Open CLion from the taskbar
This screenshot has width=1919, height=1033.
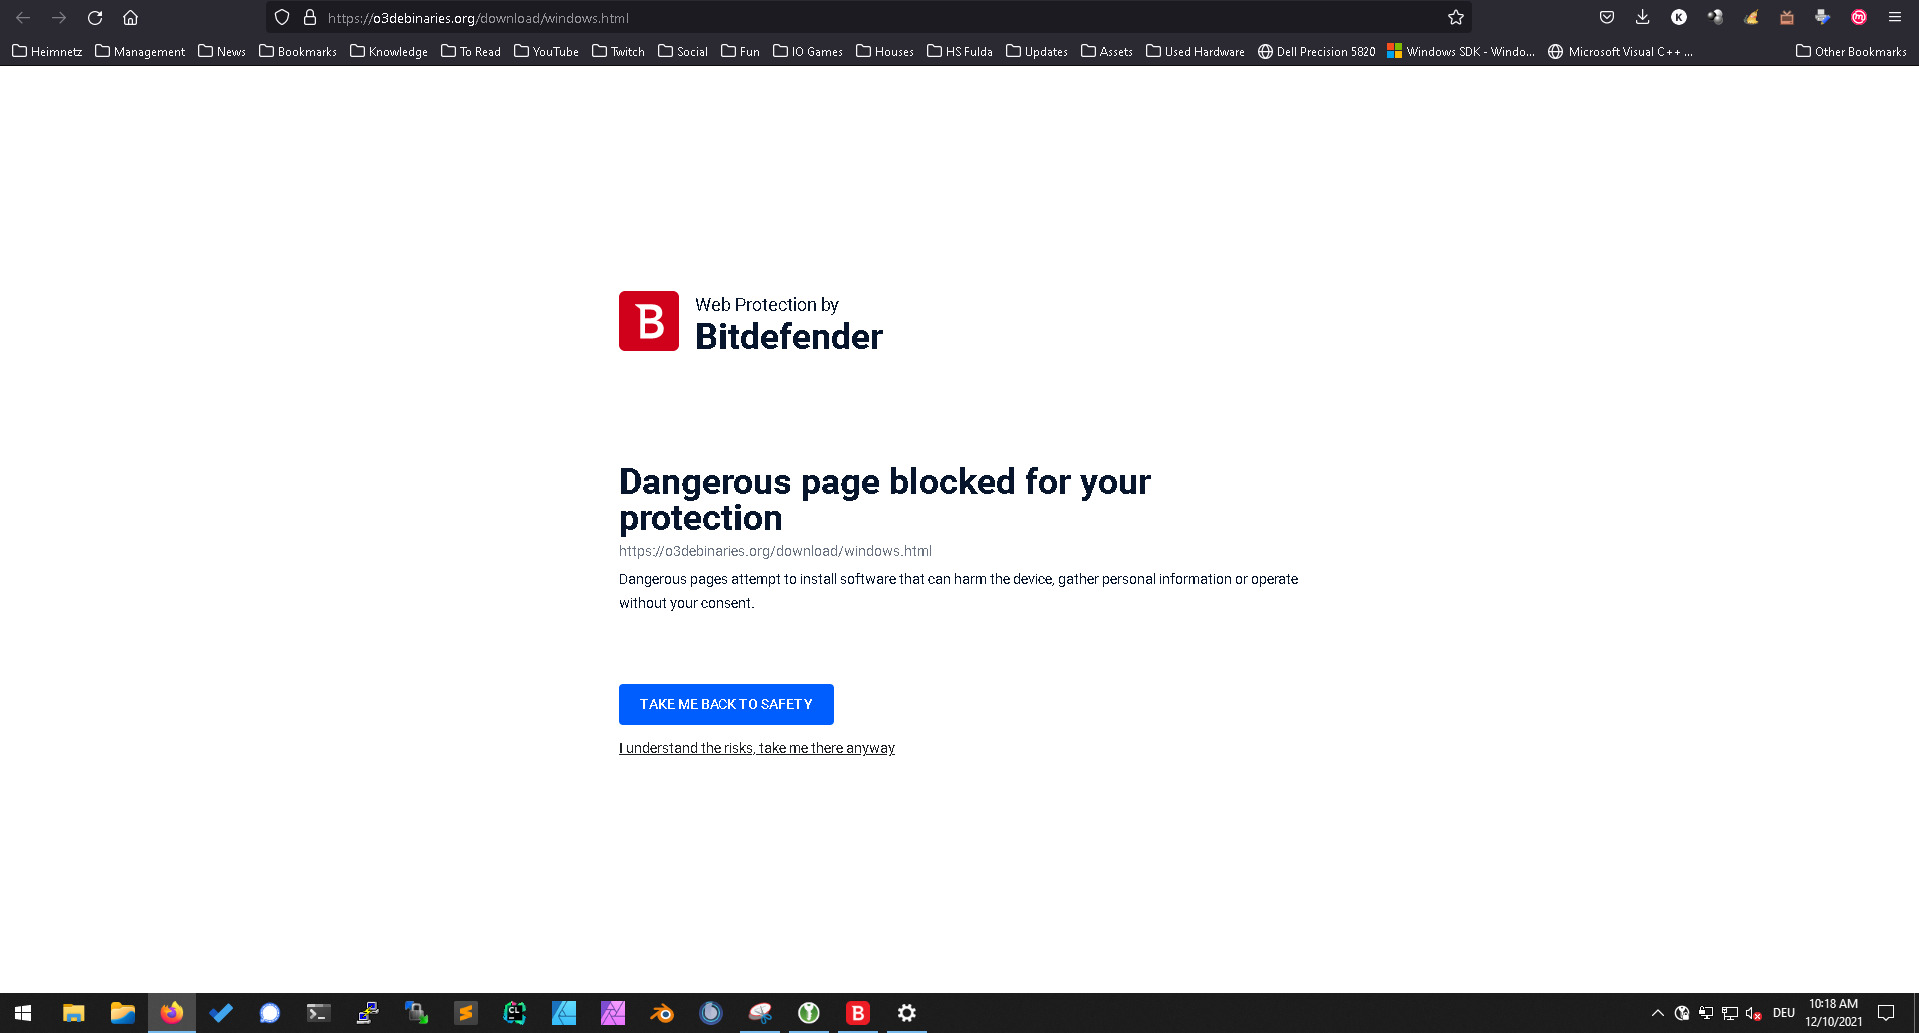[514, 1012]
